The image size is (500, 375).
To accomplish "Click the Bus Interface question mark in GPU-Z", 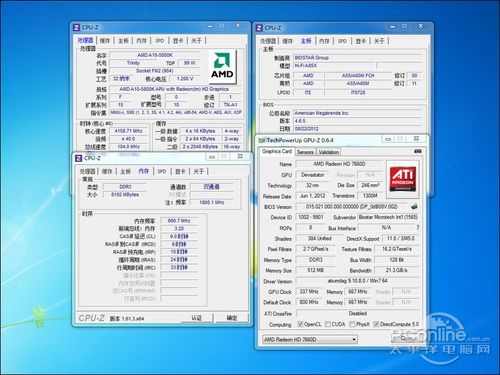I will coord(418,228).
